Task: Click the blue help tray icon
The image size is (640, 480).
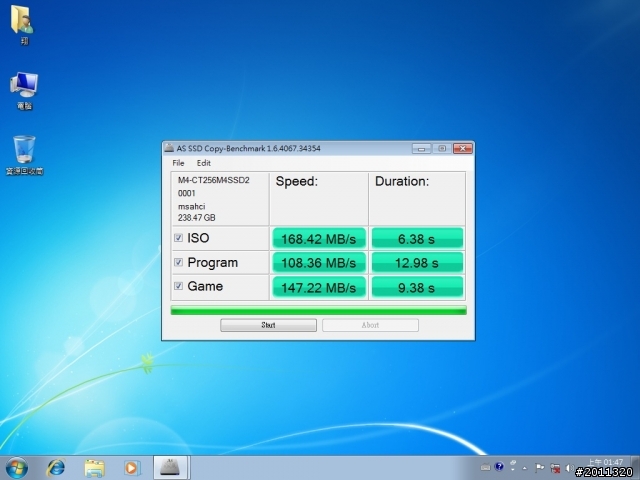Action: 499,467
